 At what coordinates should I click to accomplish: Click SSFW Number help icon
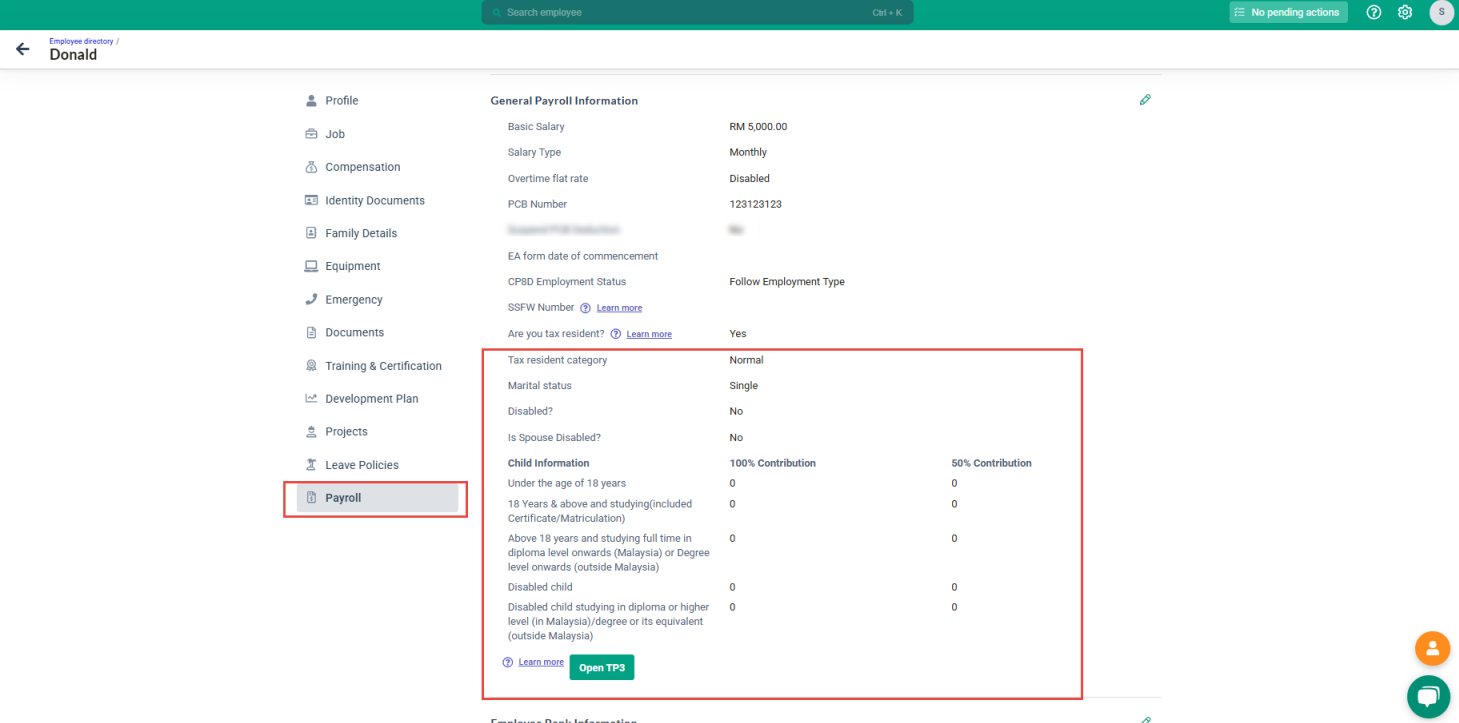tap(585, 308)
